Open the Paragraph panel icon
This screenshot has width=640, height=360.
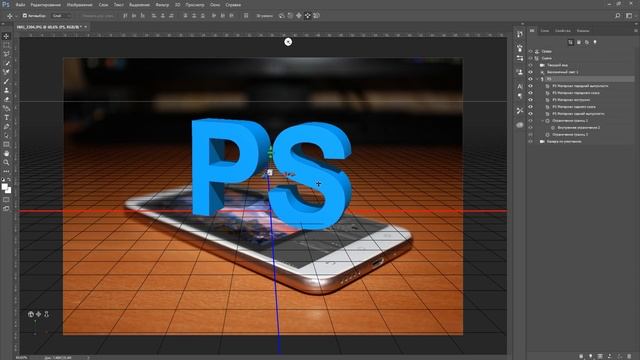tap(520, 96)
